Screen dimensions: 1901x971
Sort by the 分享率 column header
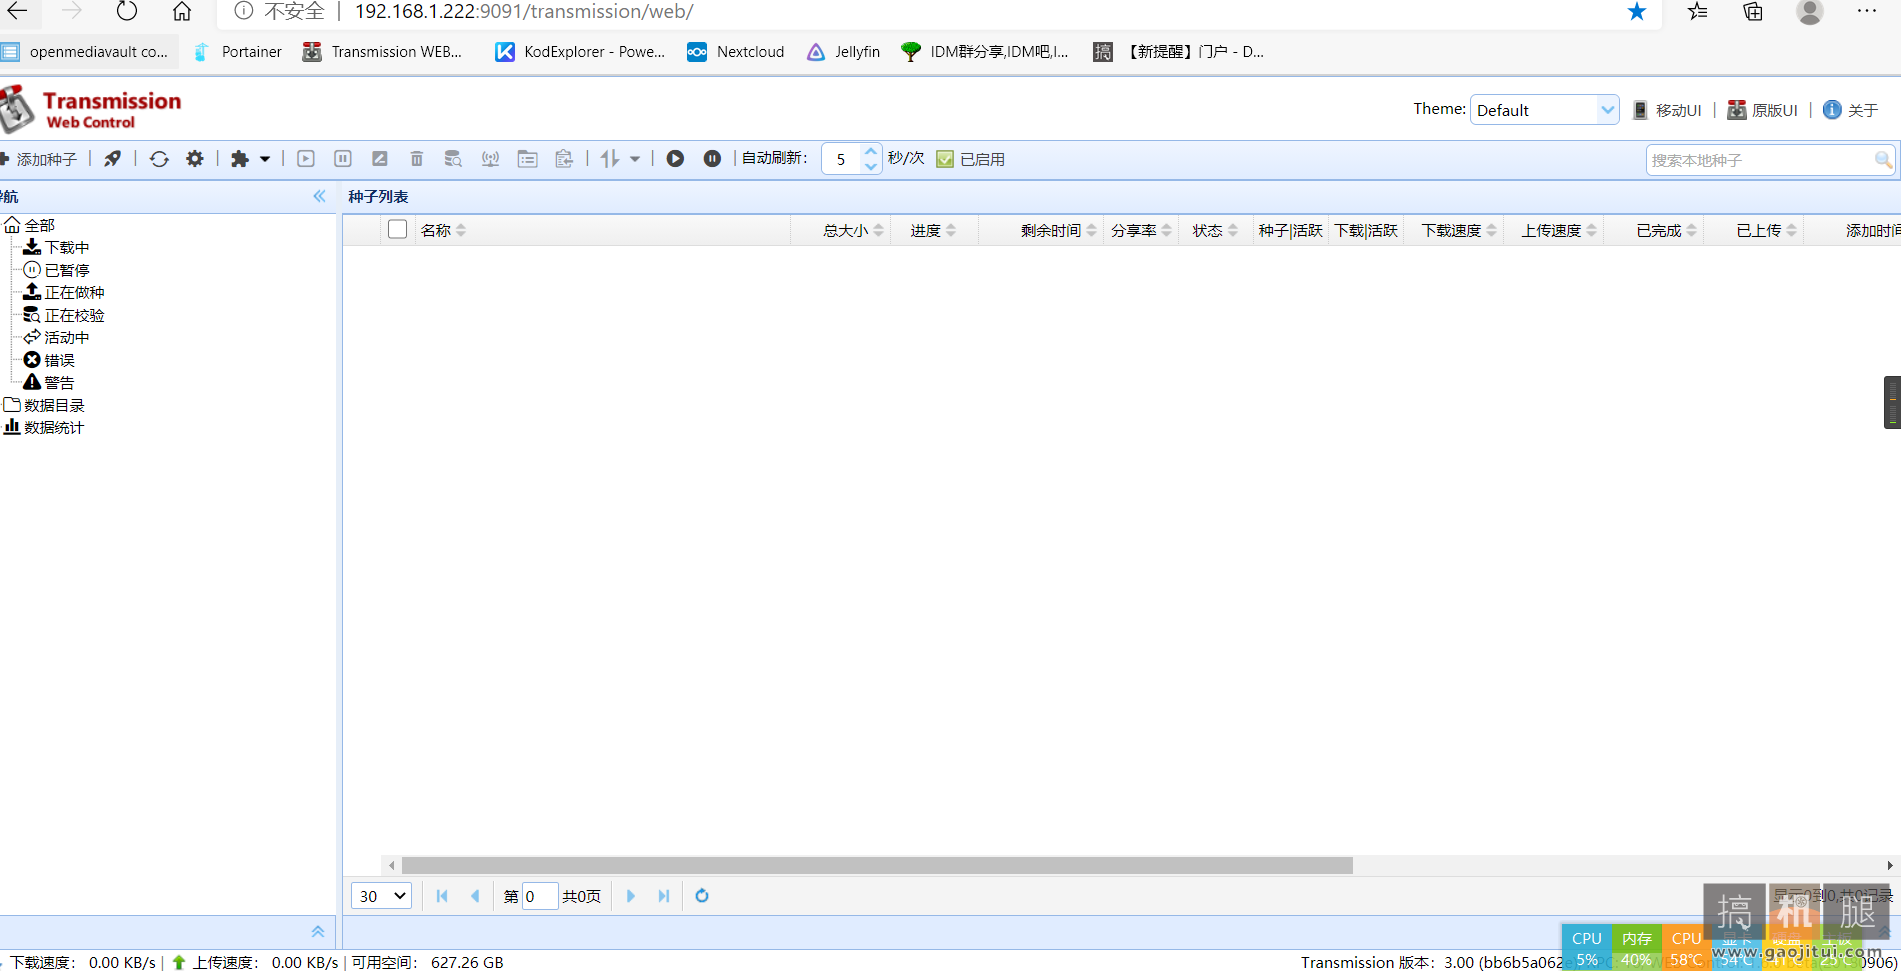(x=1141, y=230)
